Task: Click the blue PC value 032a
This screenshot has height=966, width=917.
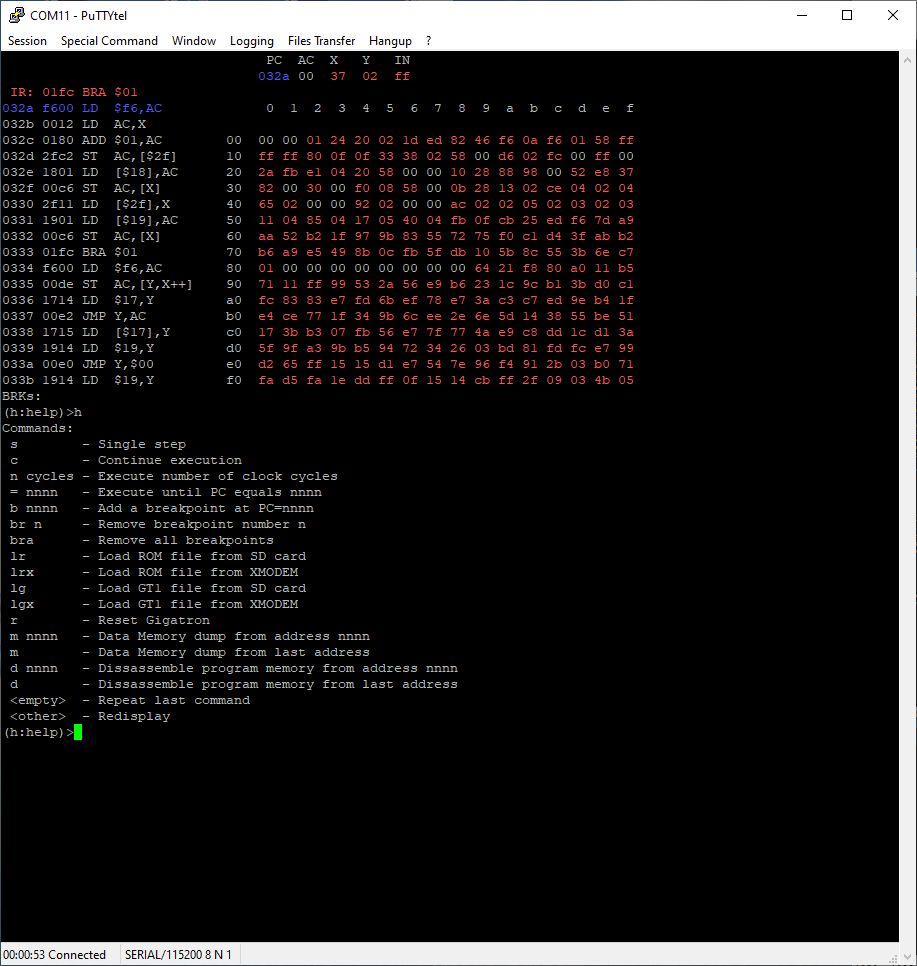Action: coord(272,75)
